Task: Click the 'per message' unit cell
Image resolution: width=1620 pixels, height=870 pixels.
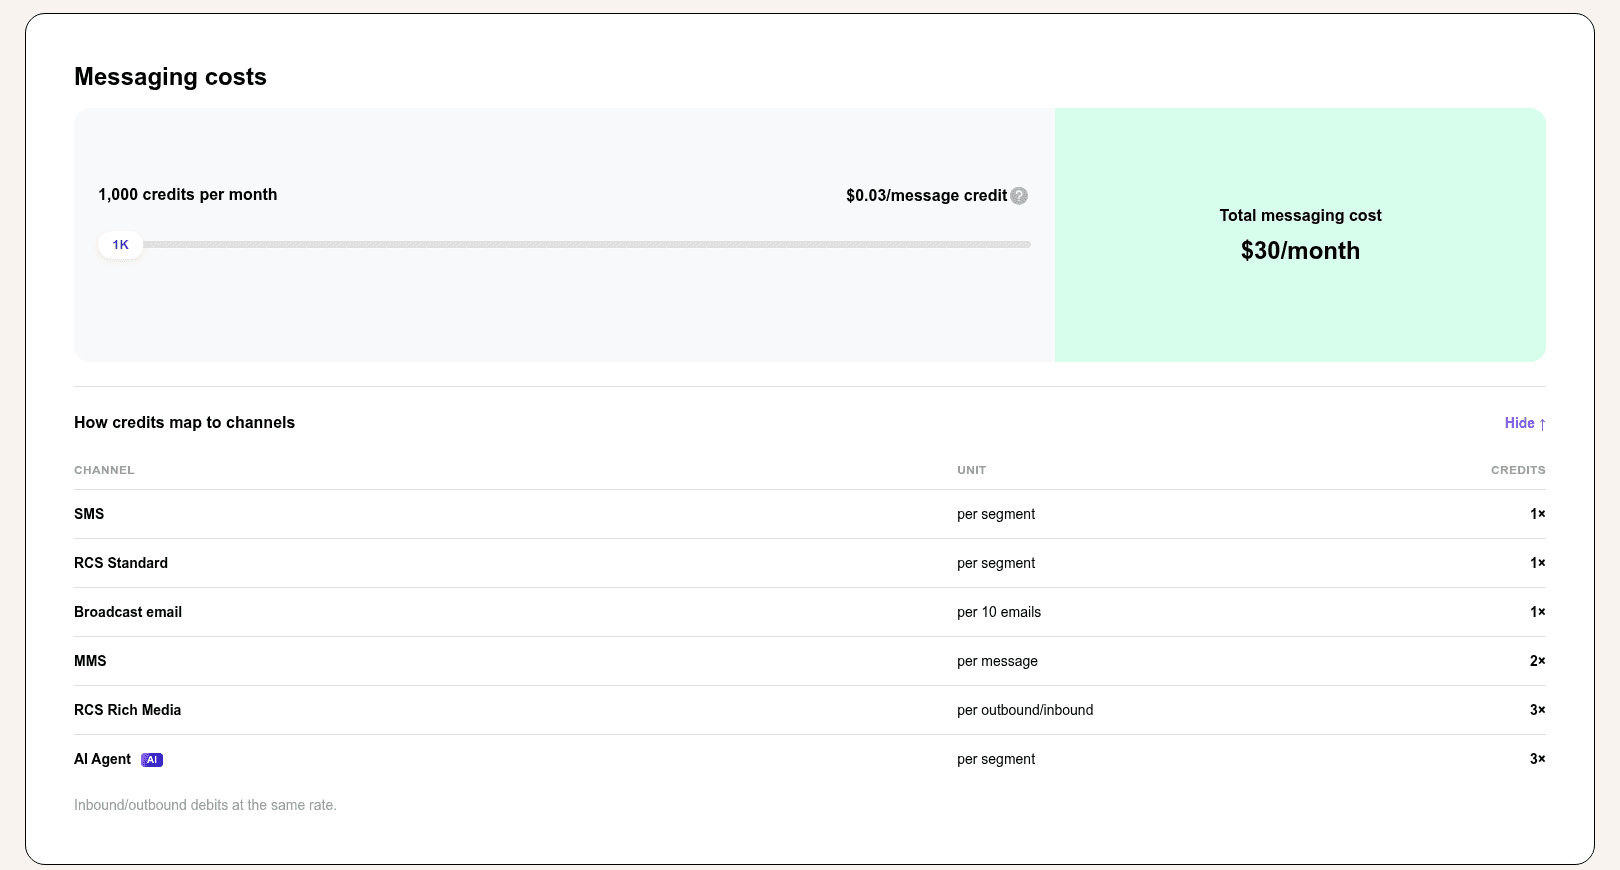Action: coord(997,661)
